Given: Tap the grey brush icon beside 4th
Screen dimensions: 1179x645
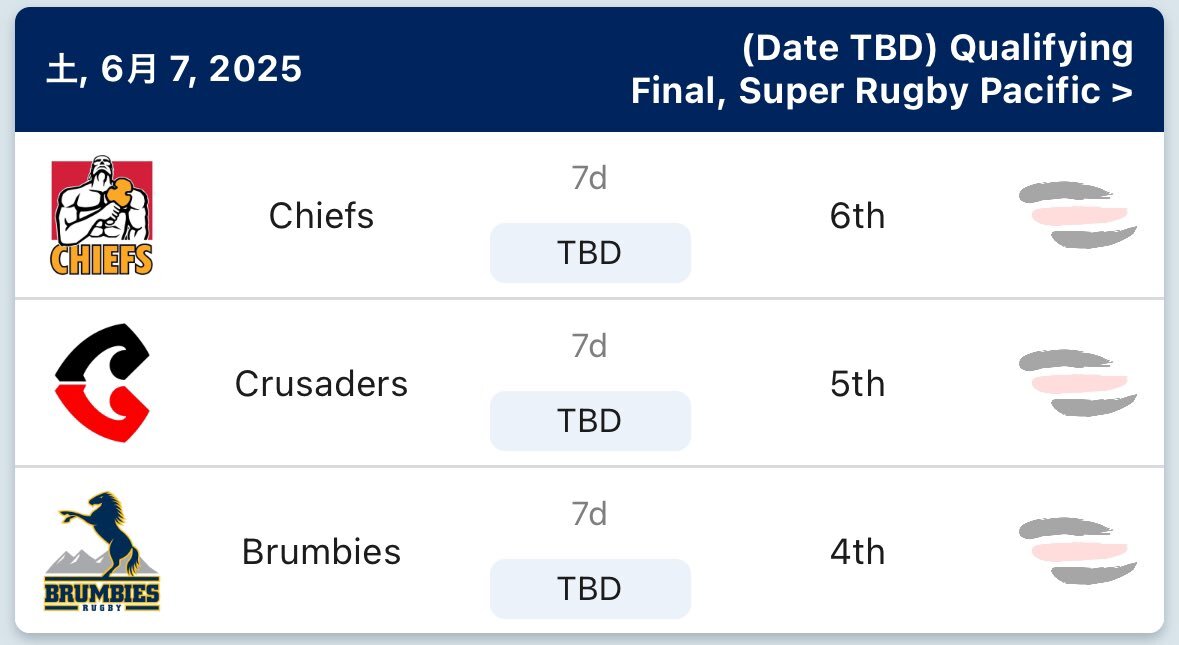Looking at the screenshot, I should [1077, 551].
